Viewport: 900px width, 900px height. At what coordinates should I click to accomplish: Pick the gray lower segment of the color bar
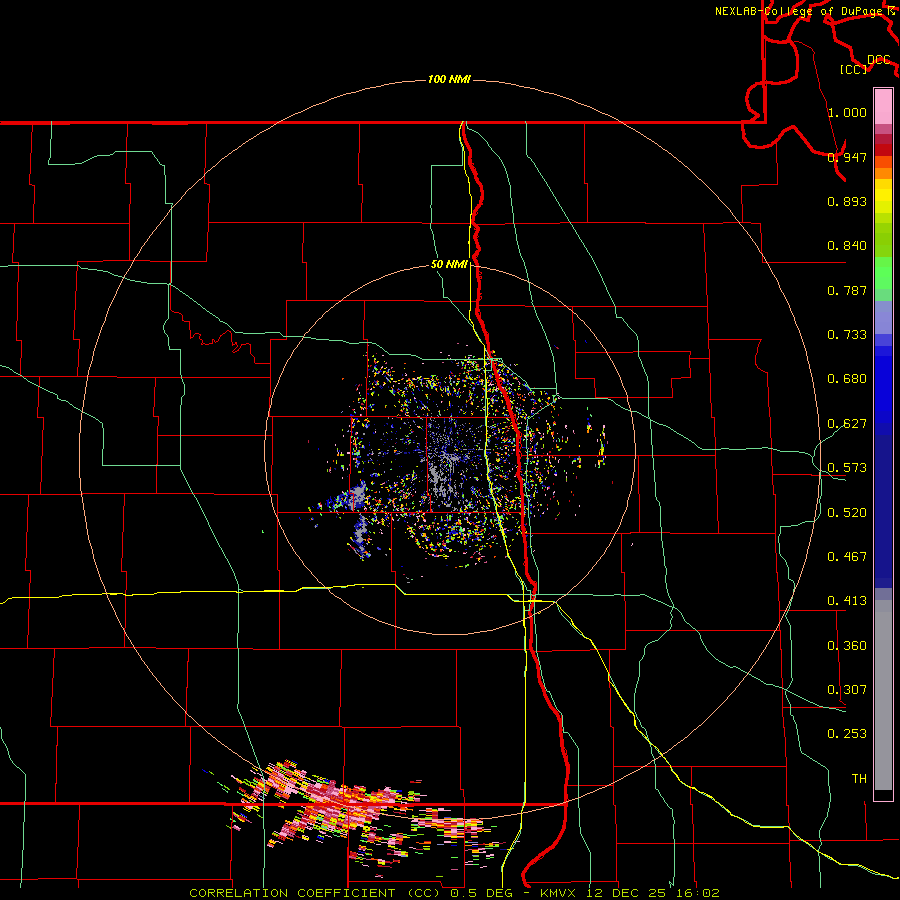[x=883, y=695]
